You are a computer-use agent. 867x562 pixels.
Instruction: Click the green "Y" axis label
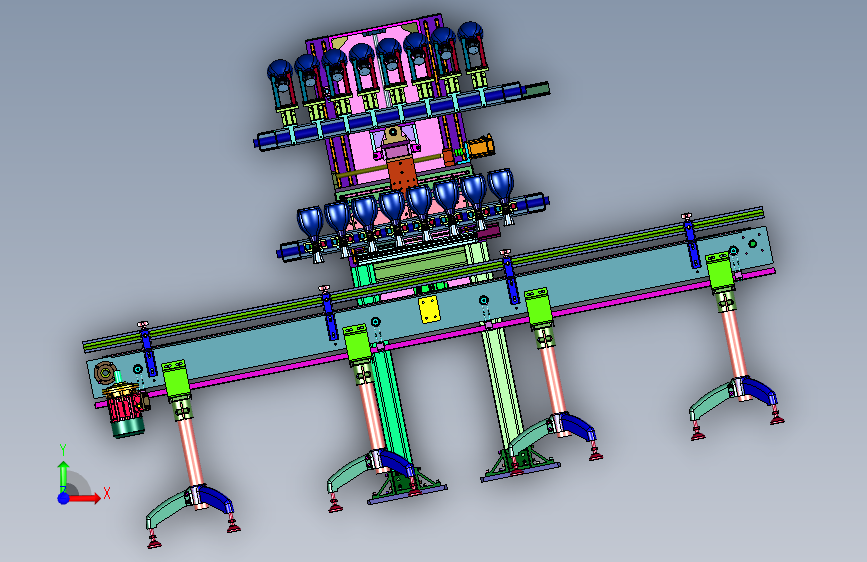click(x=63, y=450)
